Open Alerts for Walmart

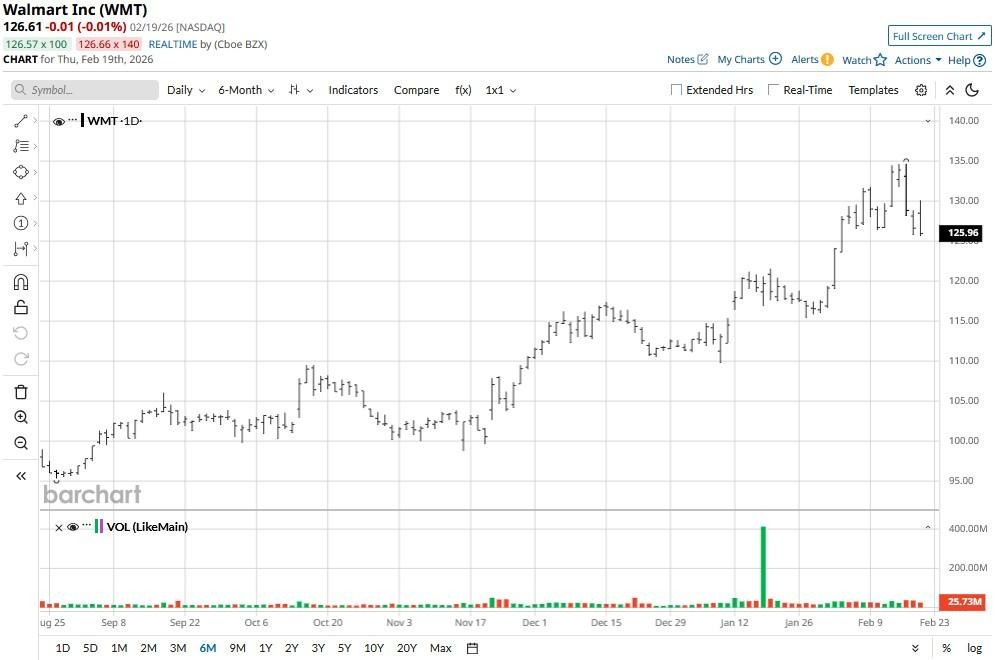pos(812,60)
